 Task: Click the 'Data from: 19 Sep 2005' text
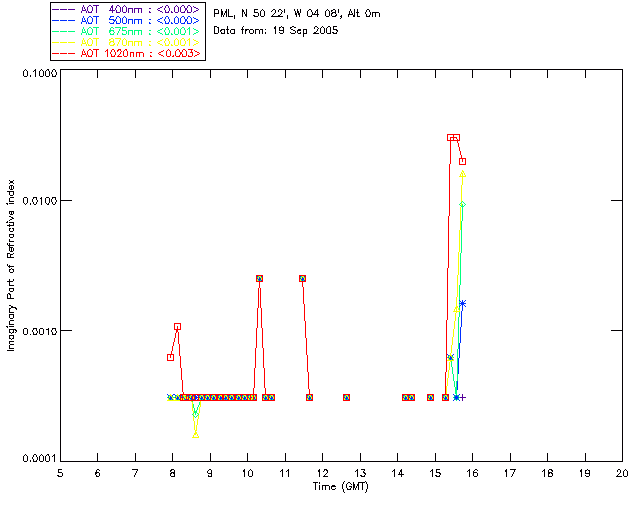pos(276,31)
